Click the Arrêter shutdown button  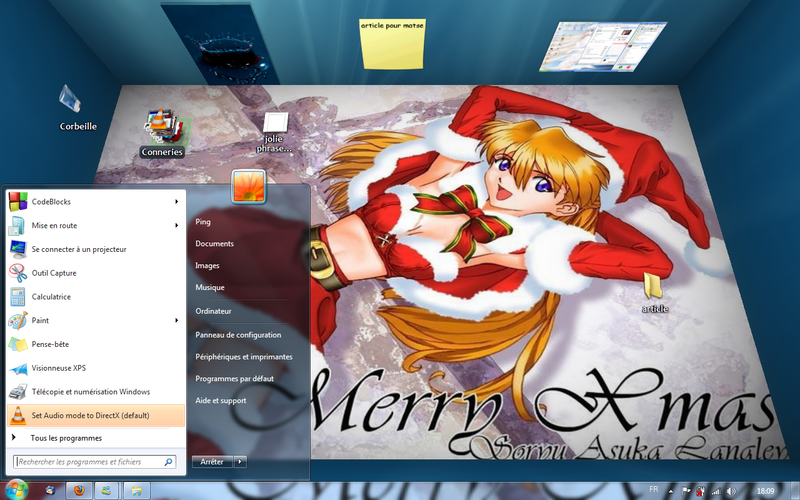(212, 462)
